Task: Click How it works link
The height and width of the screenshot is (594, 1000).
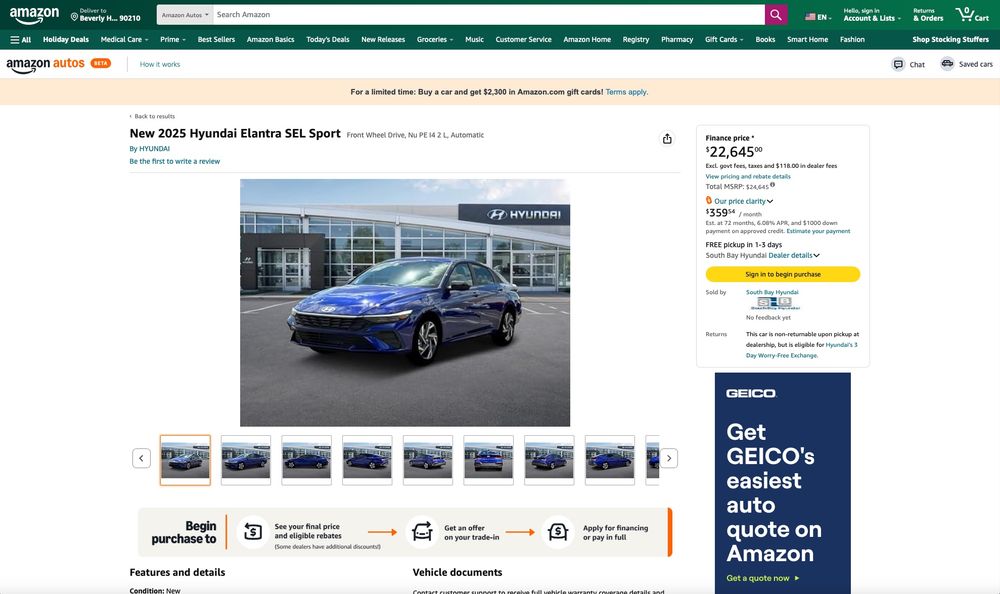Action: [x=160, y=64]
